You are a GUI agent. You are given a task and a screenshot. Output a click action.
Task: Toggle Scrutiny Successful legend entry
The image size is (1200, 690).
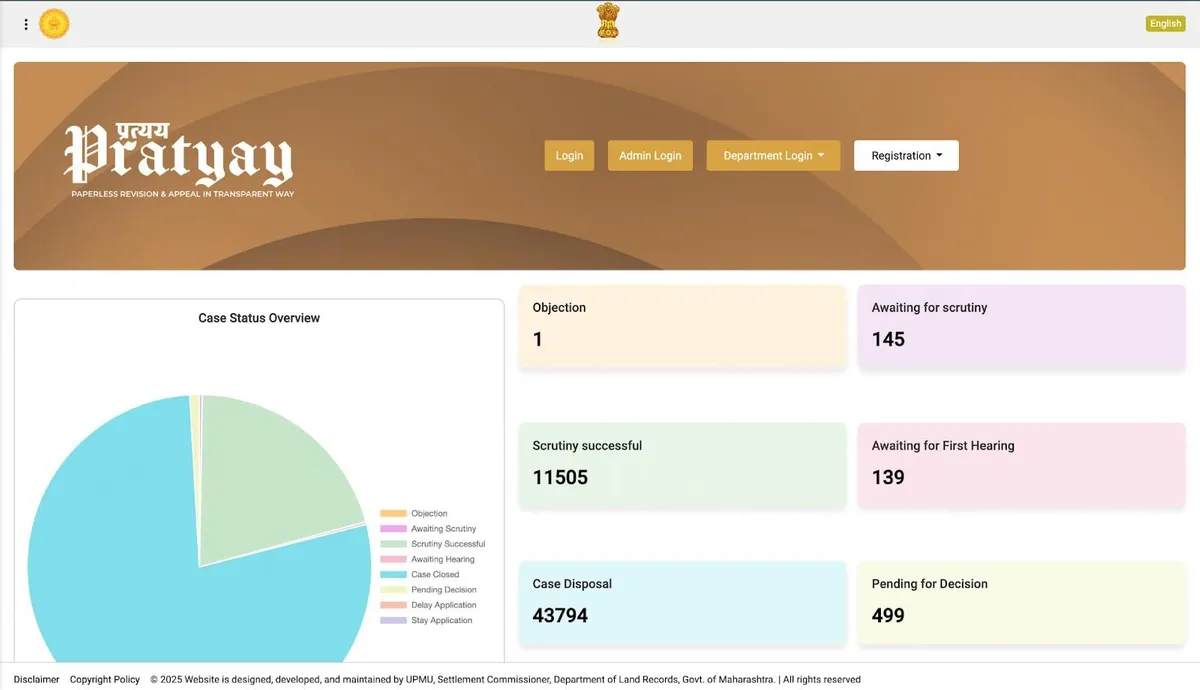441,543
